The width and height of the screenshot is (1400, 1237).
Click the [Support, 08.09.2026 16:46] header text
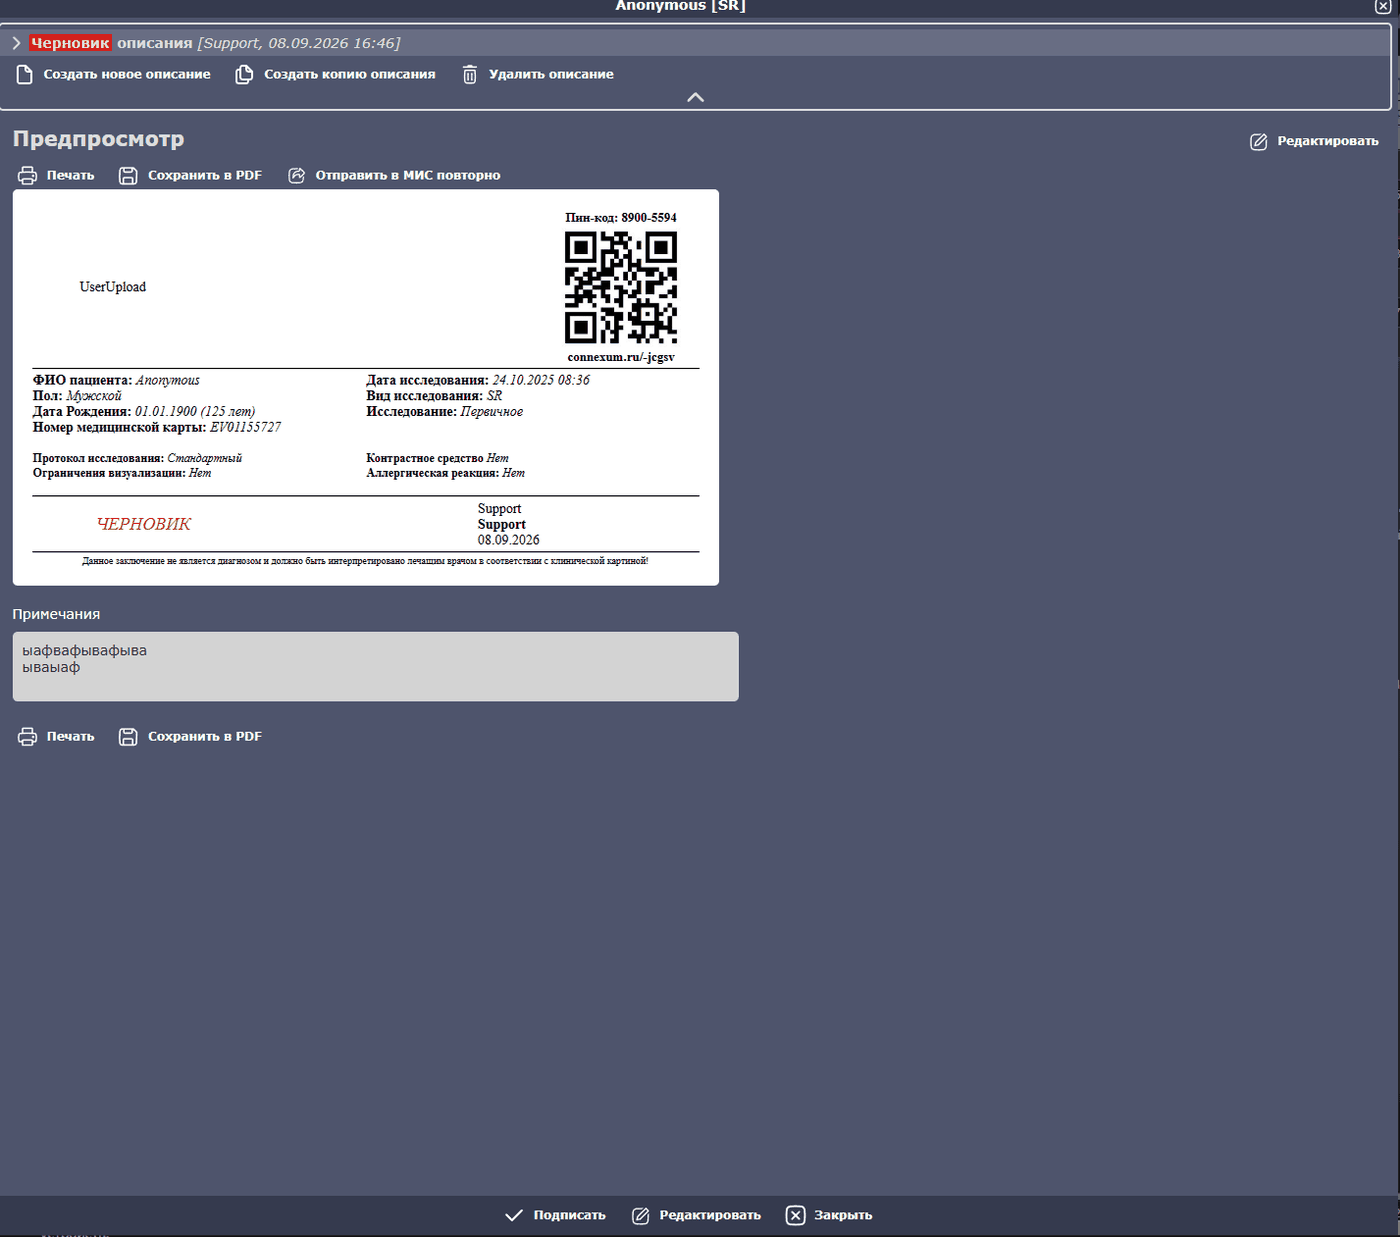point(299,43)
